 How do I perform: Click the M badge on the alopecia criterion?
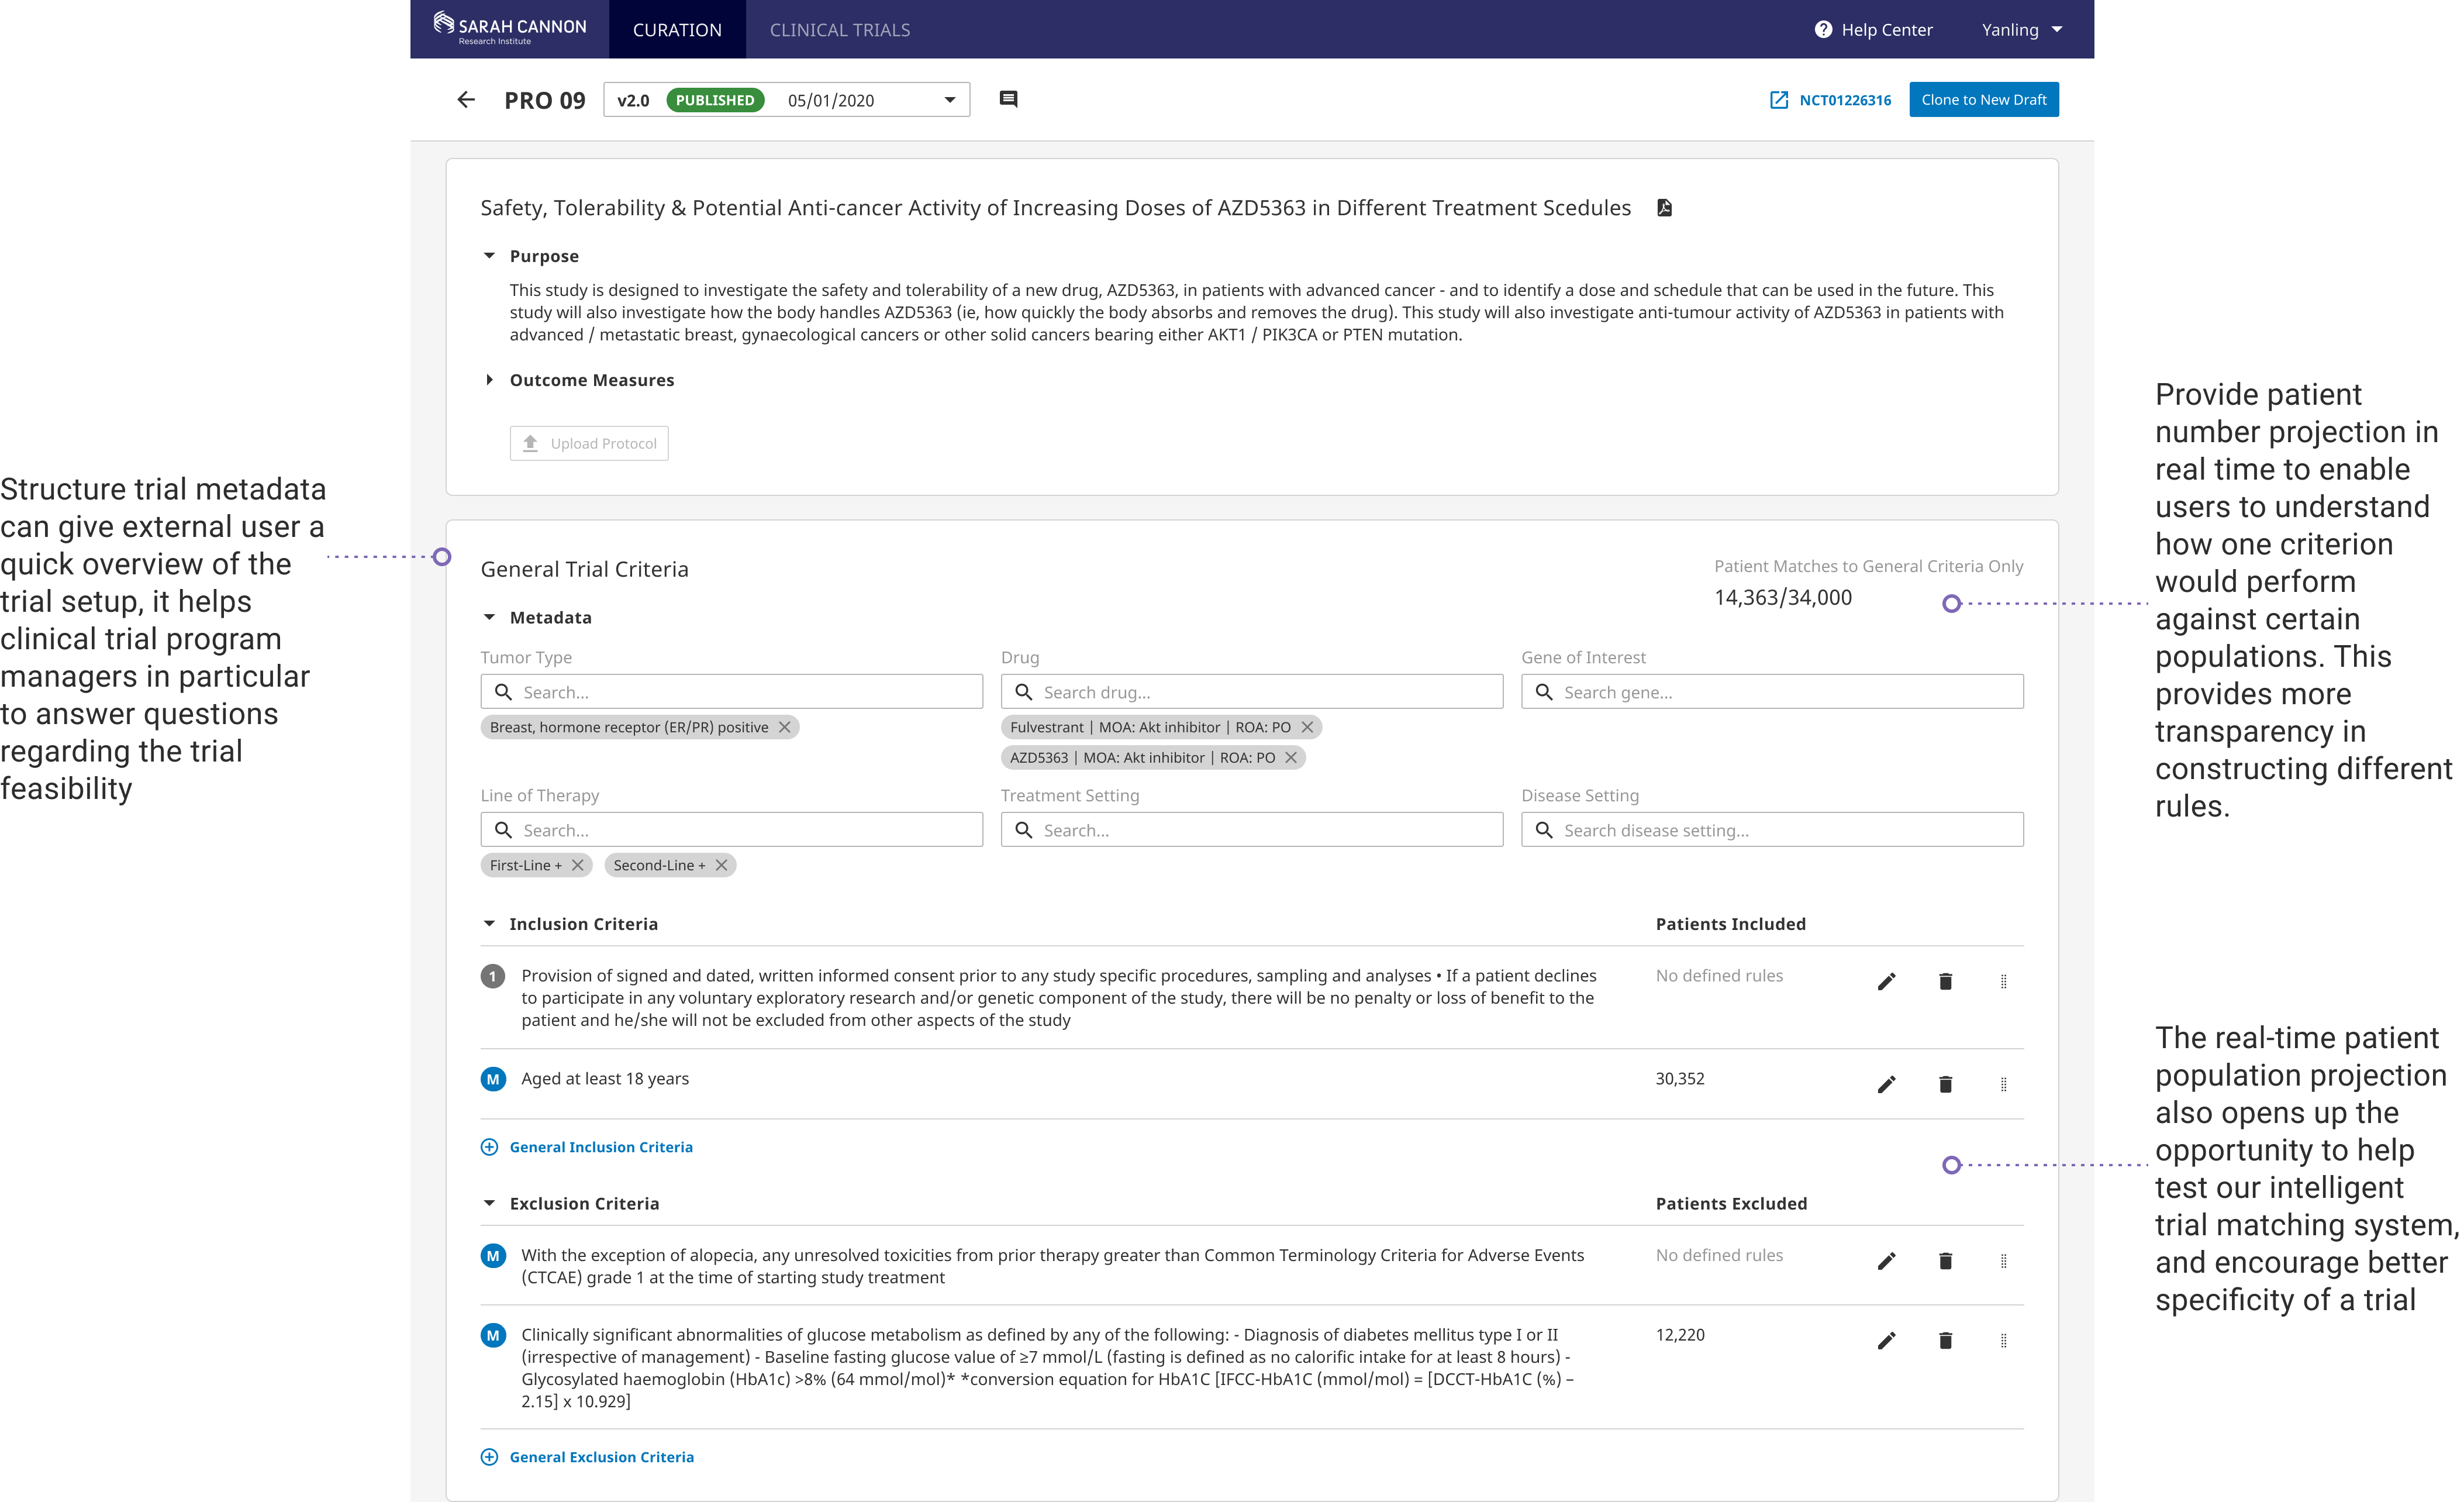point(493,1256)
